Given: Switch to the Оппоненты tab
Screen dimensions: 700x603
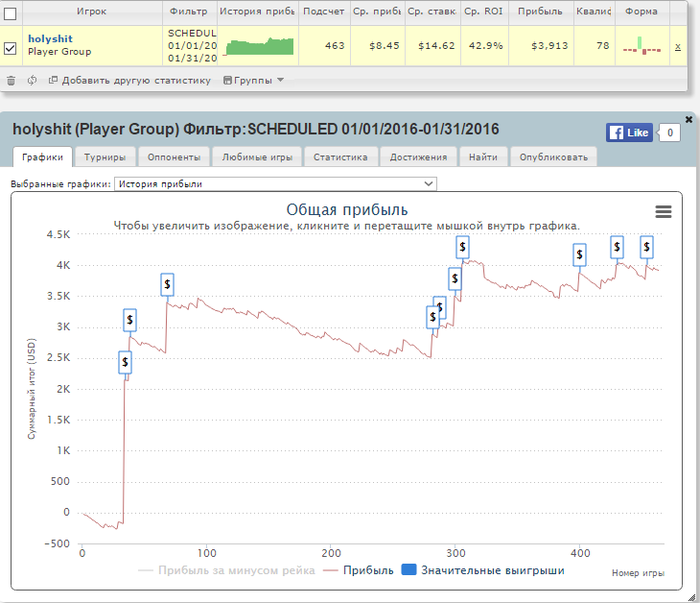Looking at the screenshot, I should 174,157.
